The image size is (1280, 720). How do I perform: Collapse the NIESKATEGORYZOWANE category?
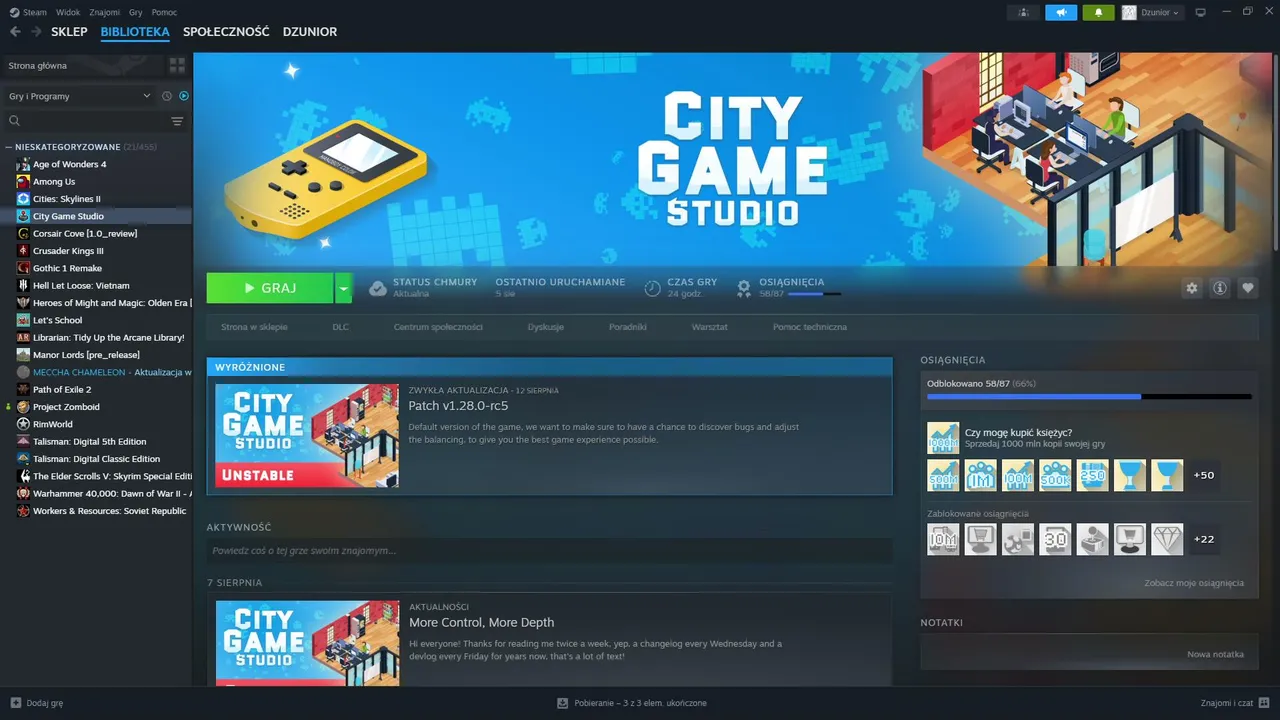point(9,147)
